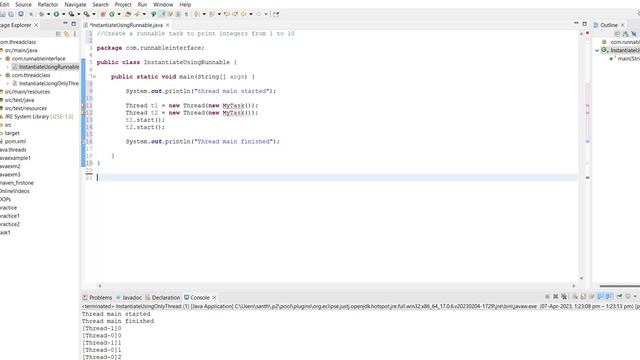Click editor horizontal scrollbar right arrow
The image size is (640, 360).
tap(573, 286)
